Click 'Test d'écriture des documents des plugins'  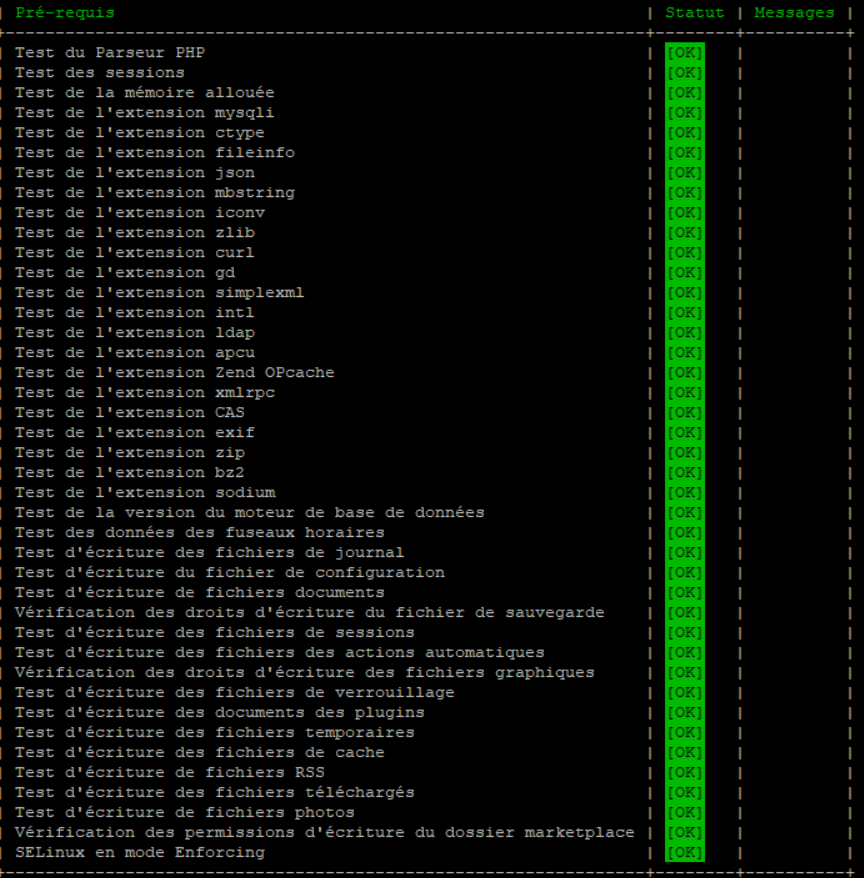[219, 712]
